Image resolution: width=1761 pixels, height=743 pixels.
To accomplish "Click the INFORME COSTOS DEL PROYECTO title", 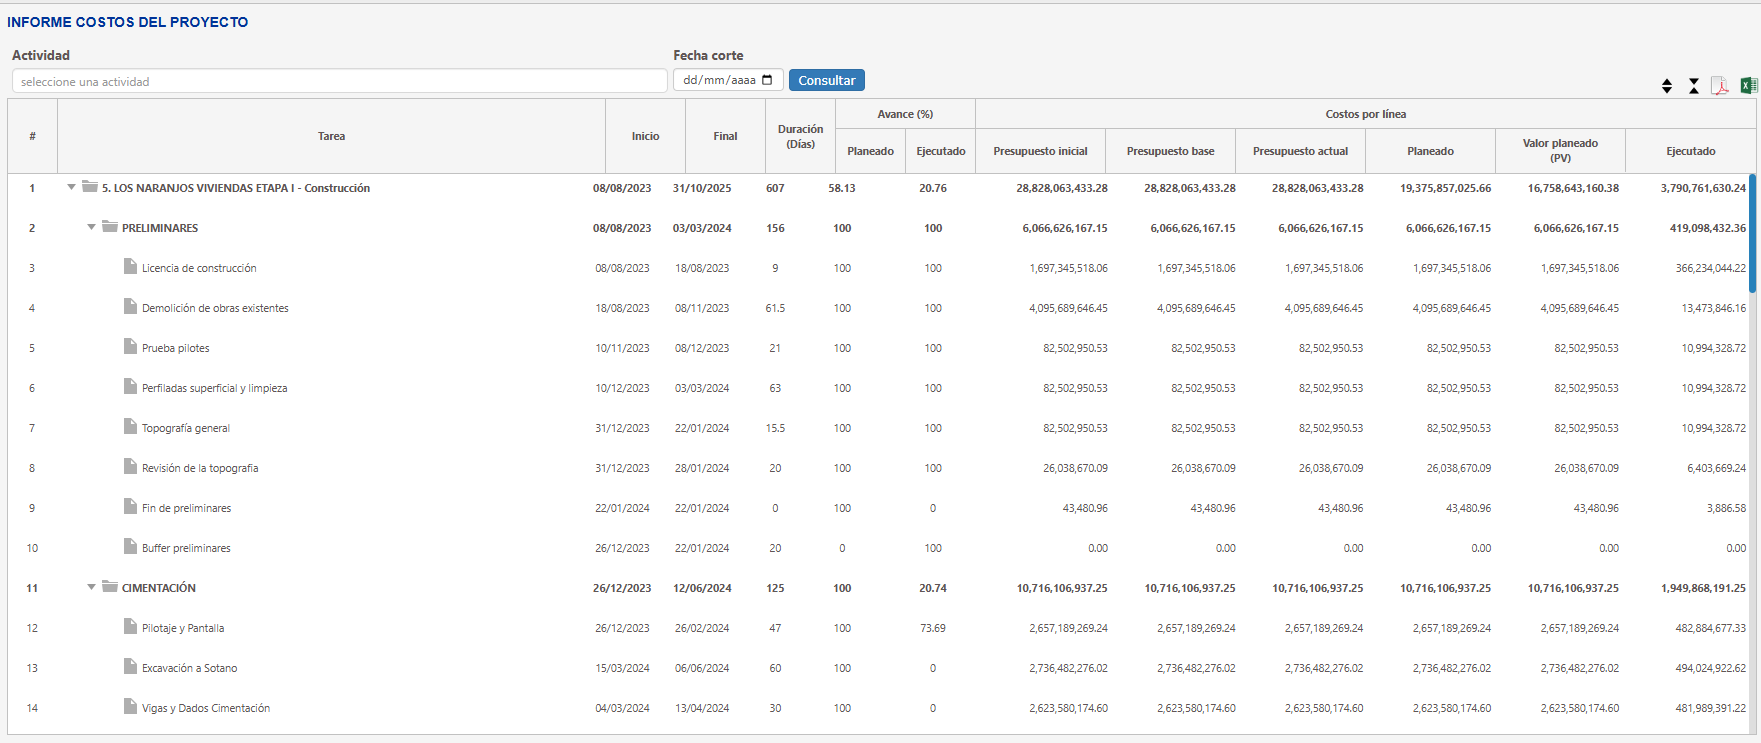I will (x=128, y=22).
